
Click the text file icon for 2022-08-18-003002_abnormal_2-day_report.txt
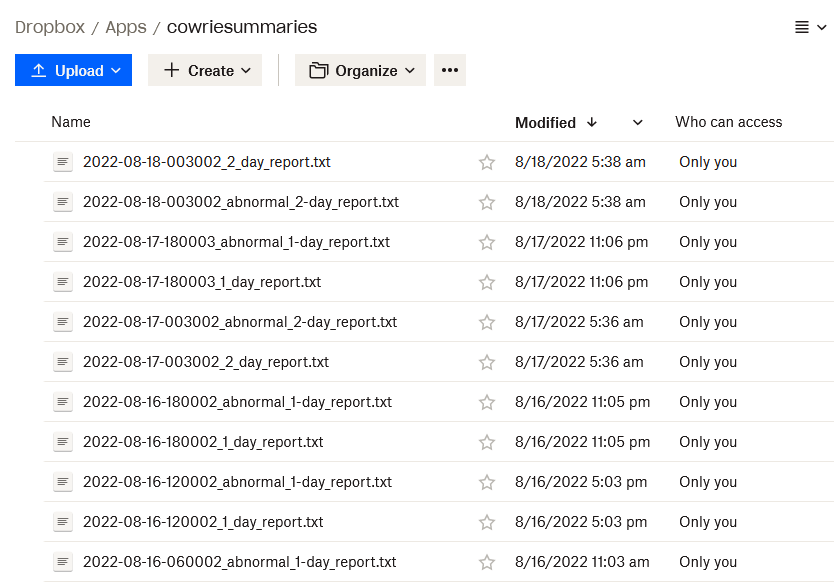click(x=63, y=202)
